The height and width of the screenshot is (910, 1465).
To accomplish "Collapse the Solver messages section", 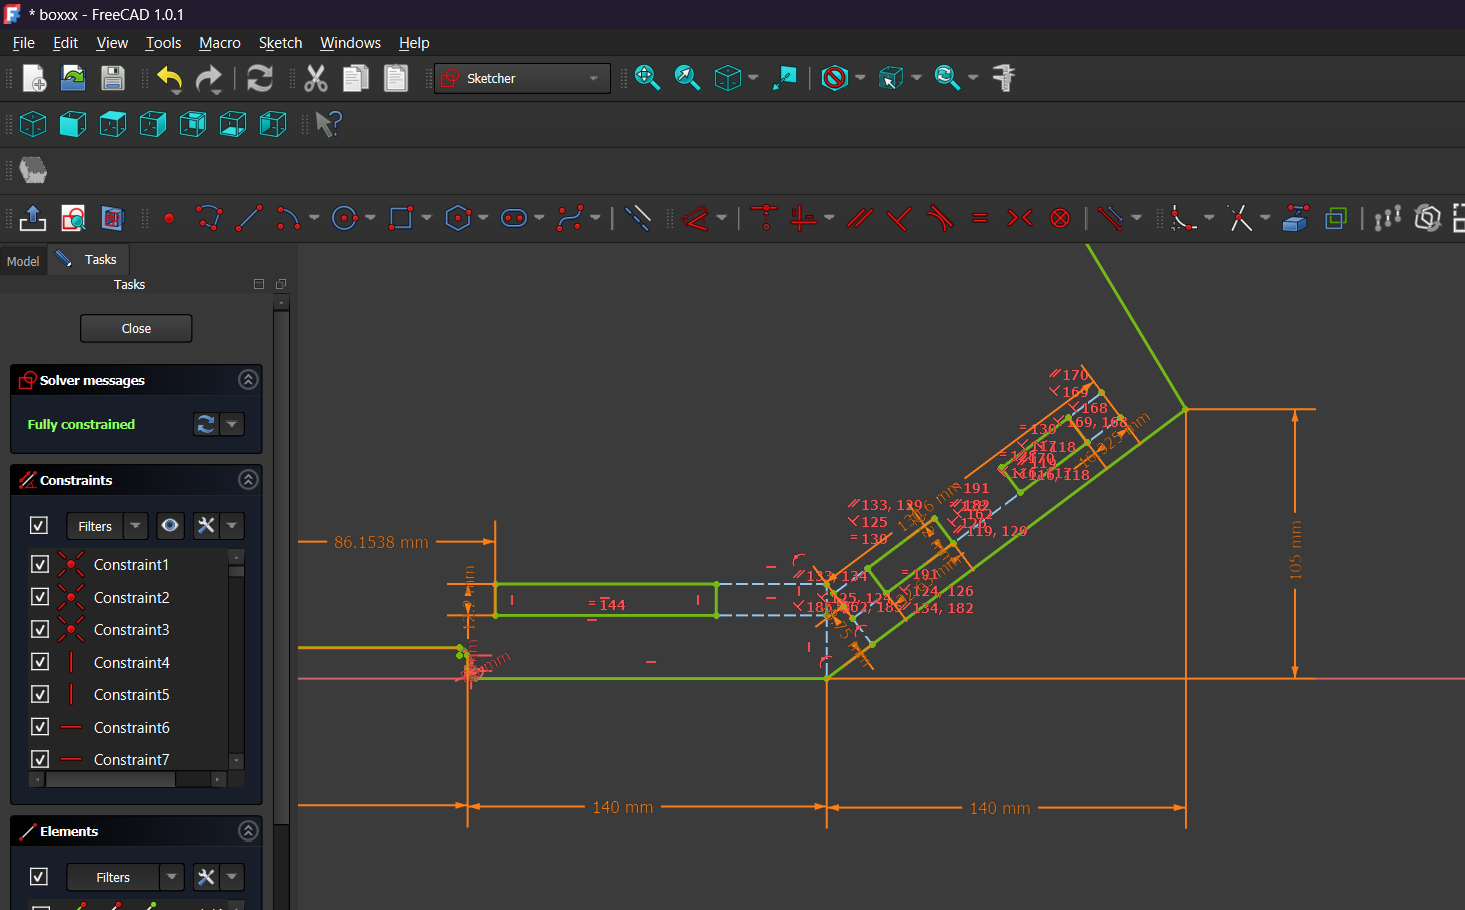I will pyautogui.click(x=248, y=380).
